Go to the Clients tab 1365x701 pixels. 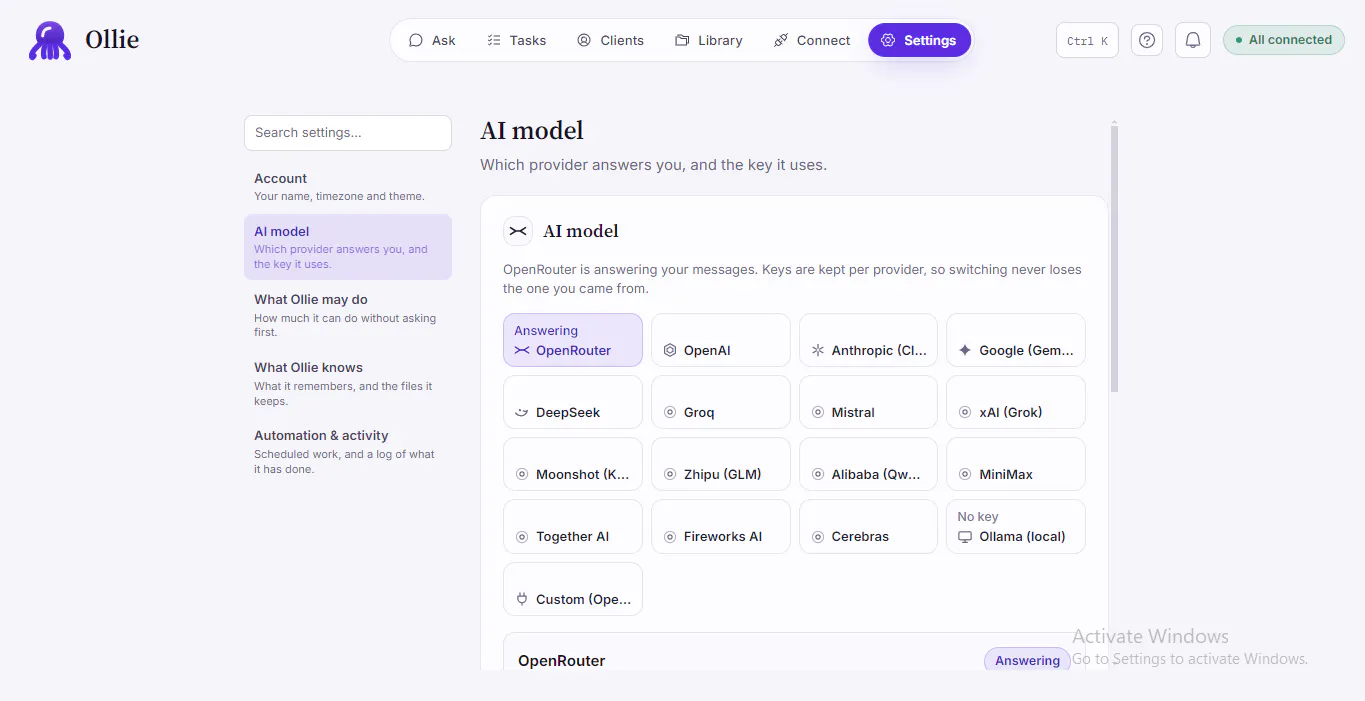[x=610, y=40]
